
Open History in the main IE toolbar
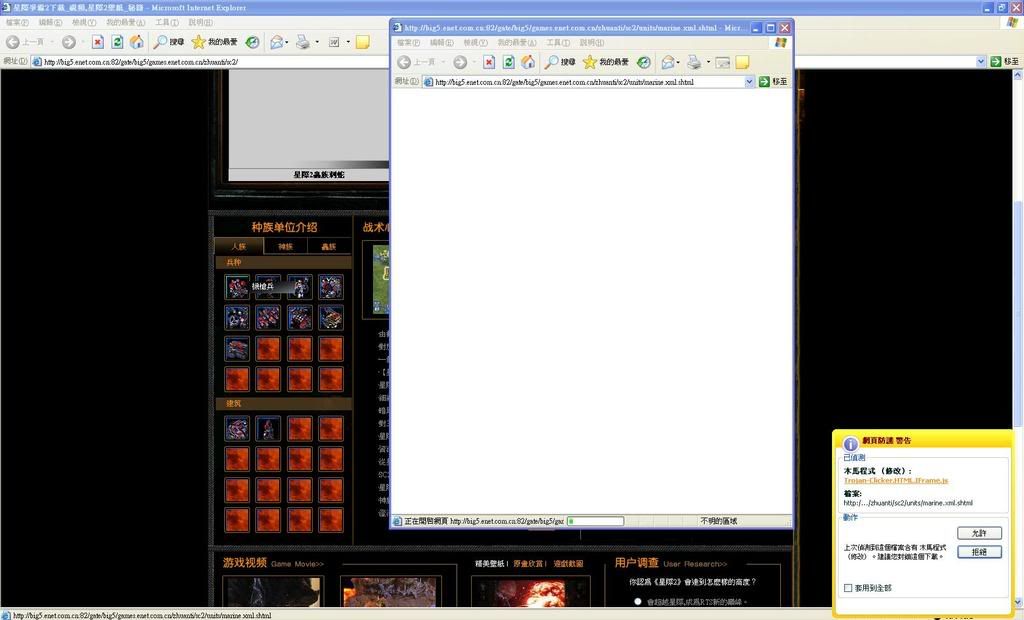[x=252, y=42]
